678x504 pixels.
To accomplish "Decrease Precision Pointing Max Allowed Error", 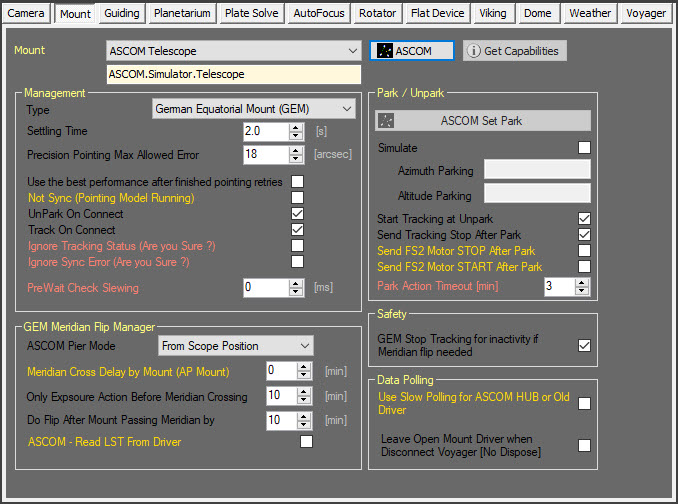I will [x=296, y=158].
